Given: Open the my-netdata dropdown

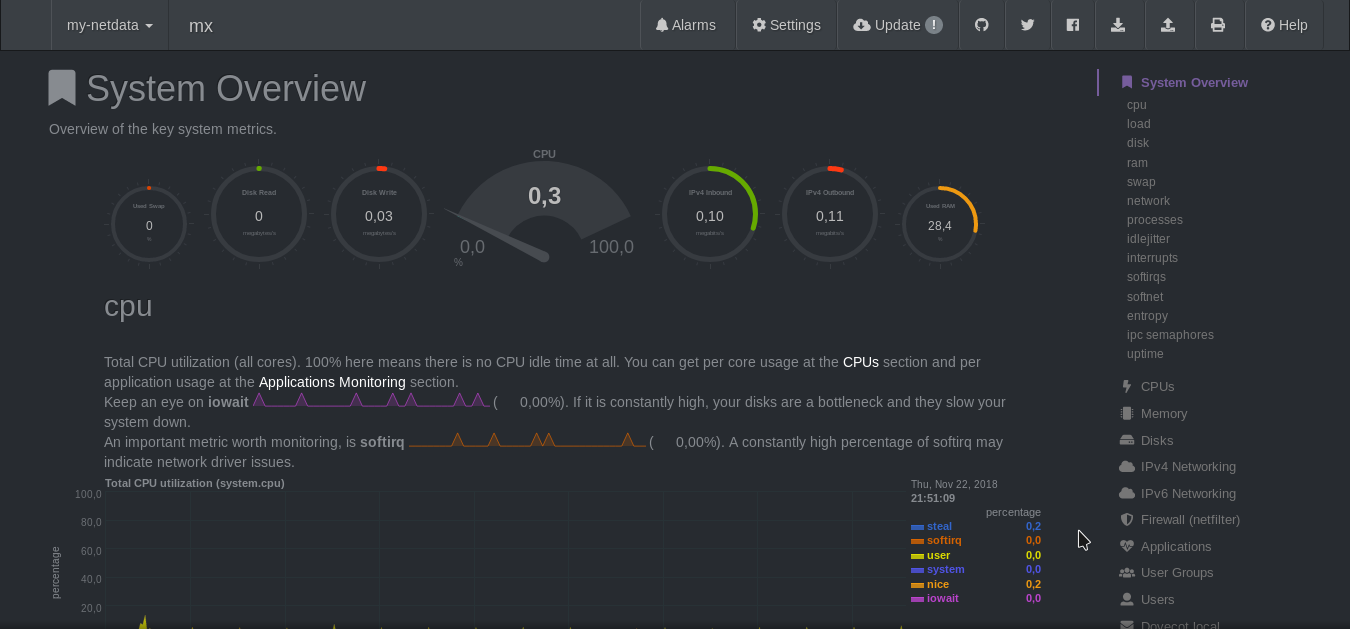Looking at the screenshot, I should [110, 25].
